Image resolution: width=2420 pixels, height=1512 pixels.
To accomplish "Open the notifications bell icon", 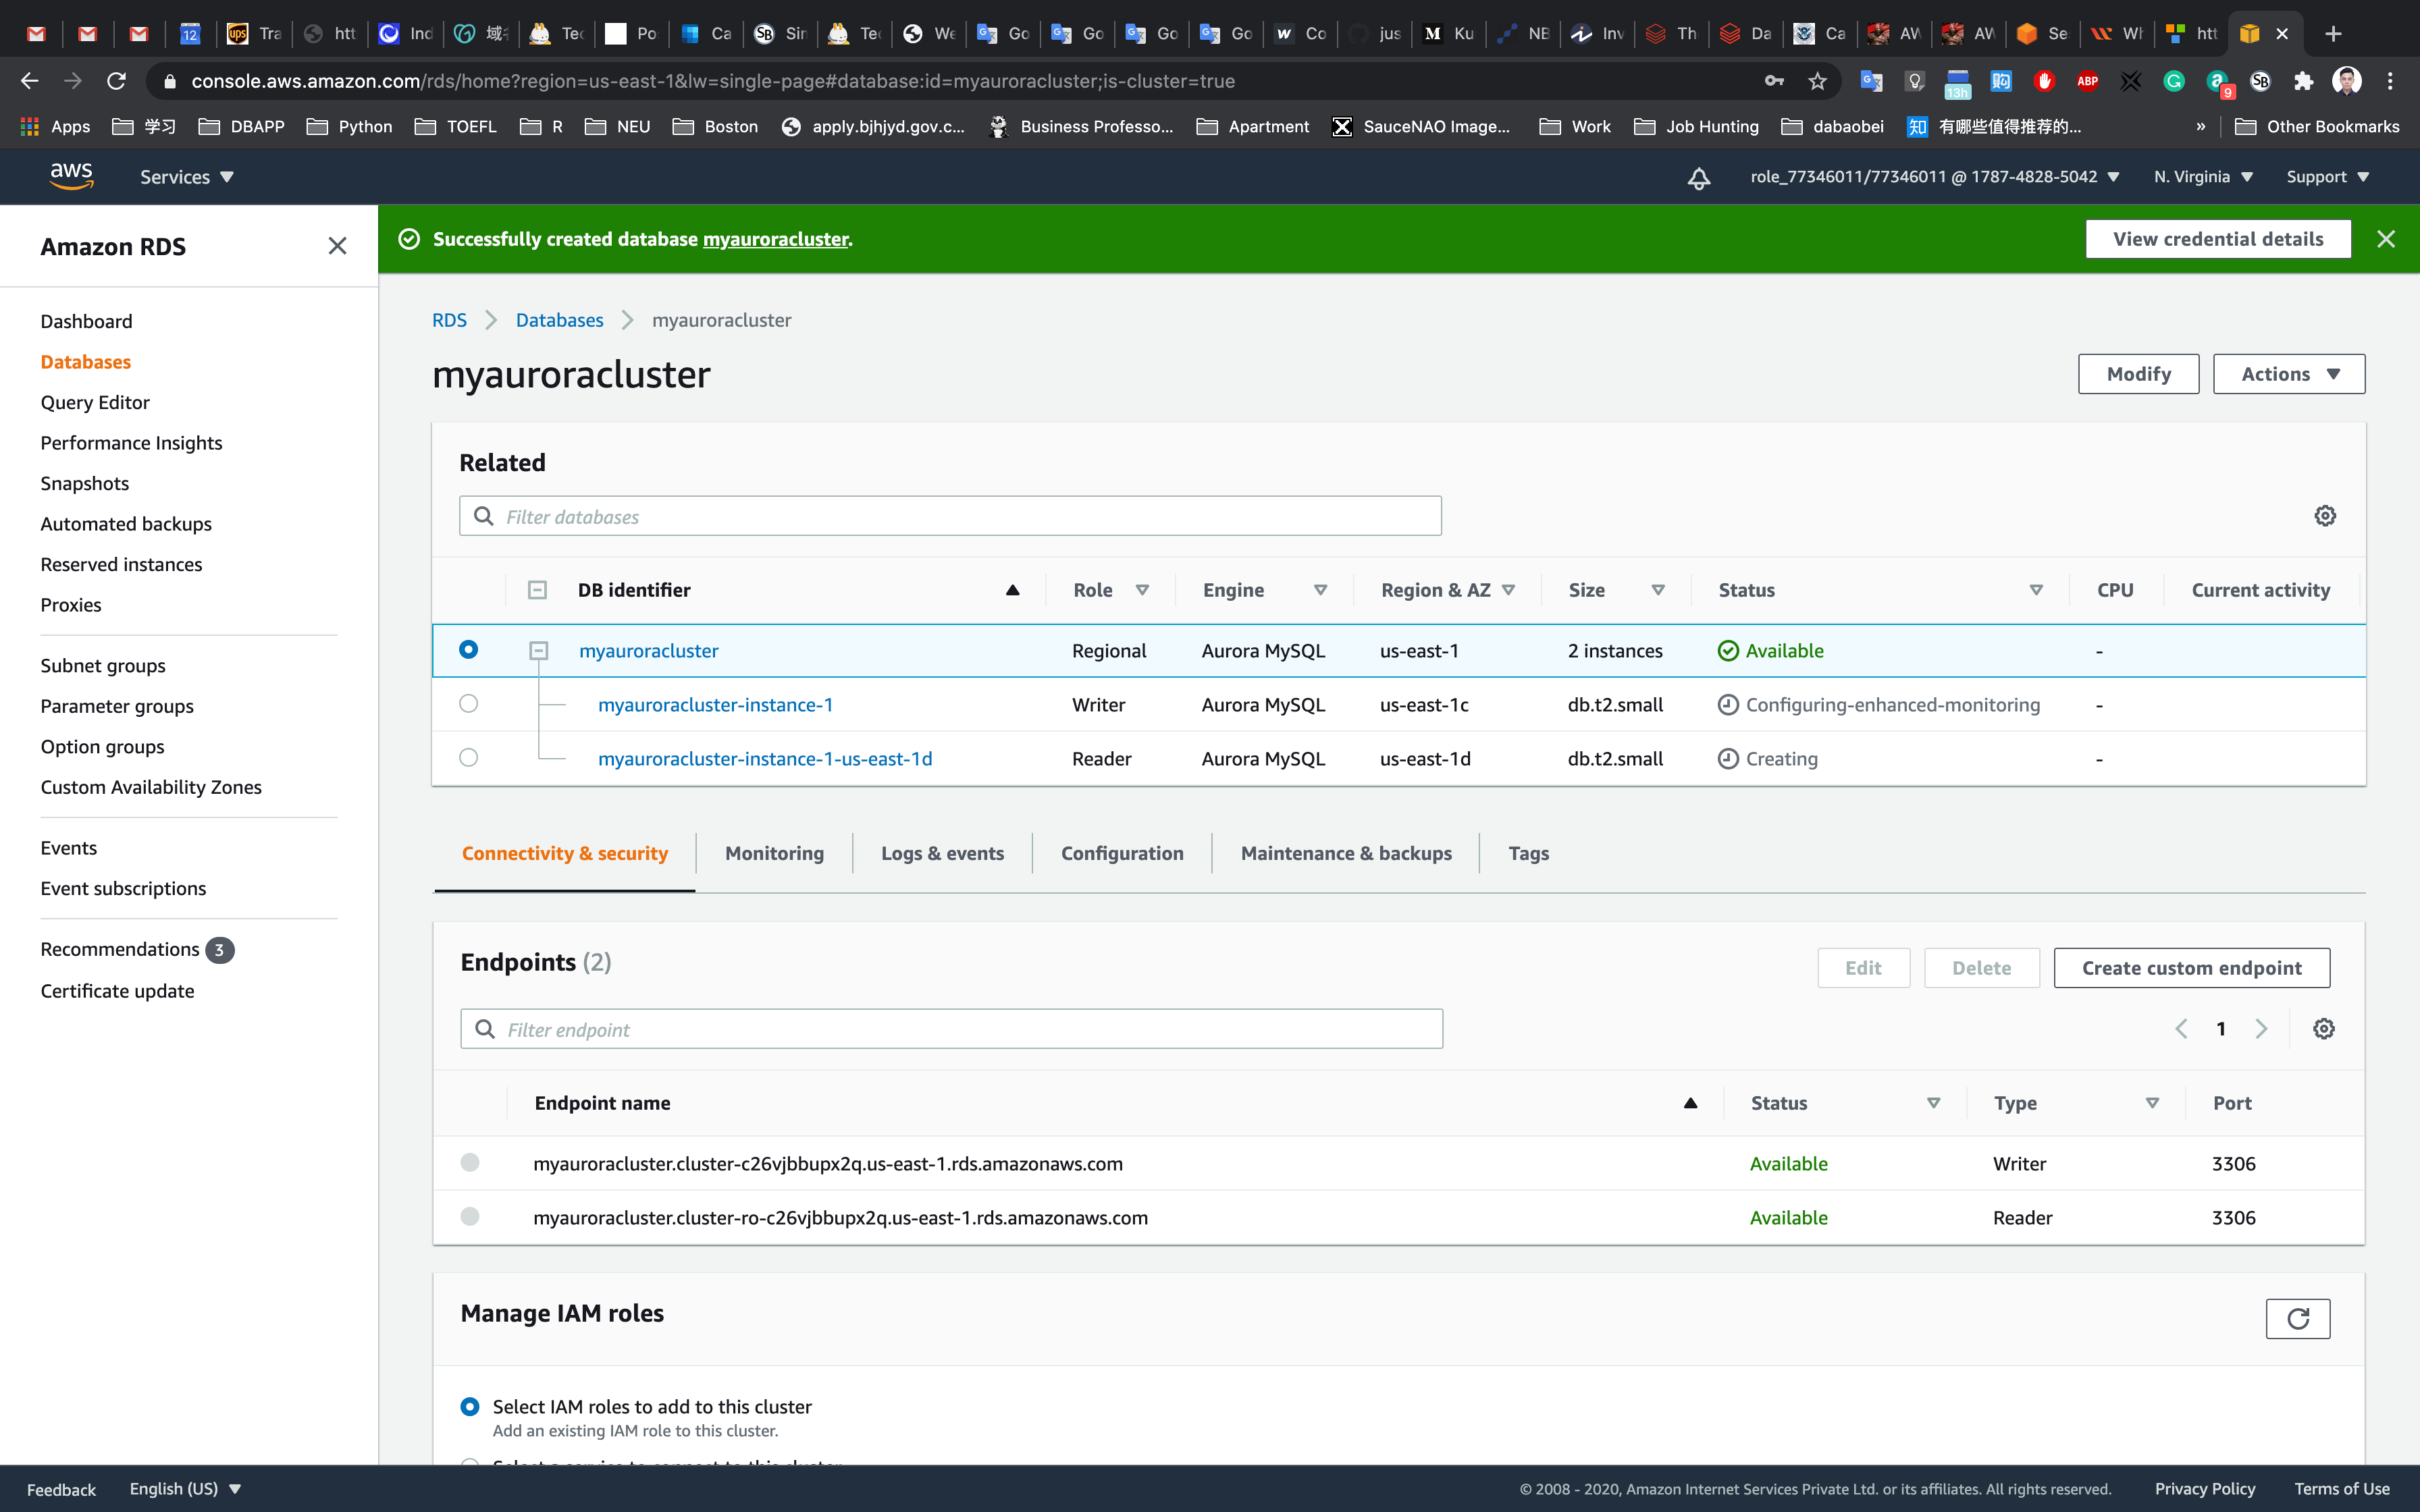I will coord(1698,178).
